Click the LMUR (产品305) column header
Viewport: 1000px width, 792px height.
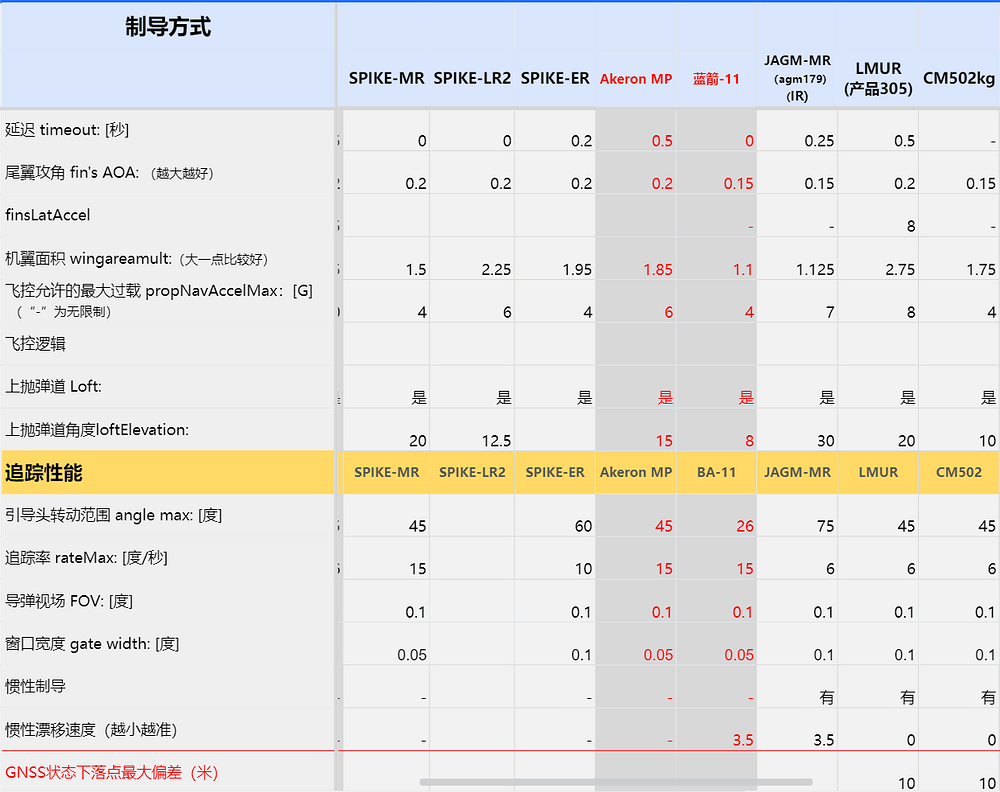(879, 77)
